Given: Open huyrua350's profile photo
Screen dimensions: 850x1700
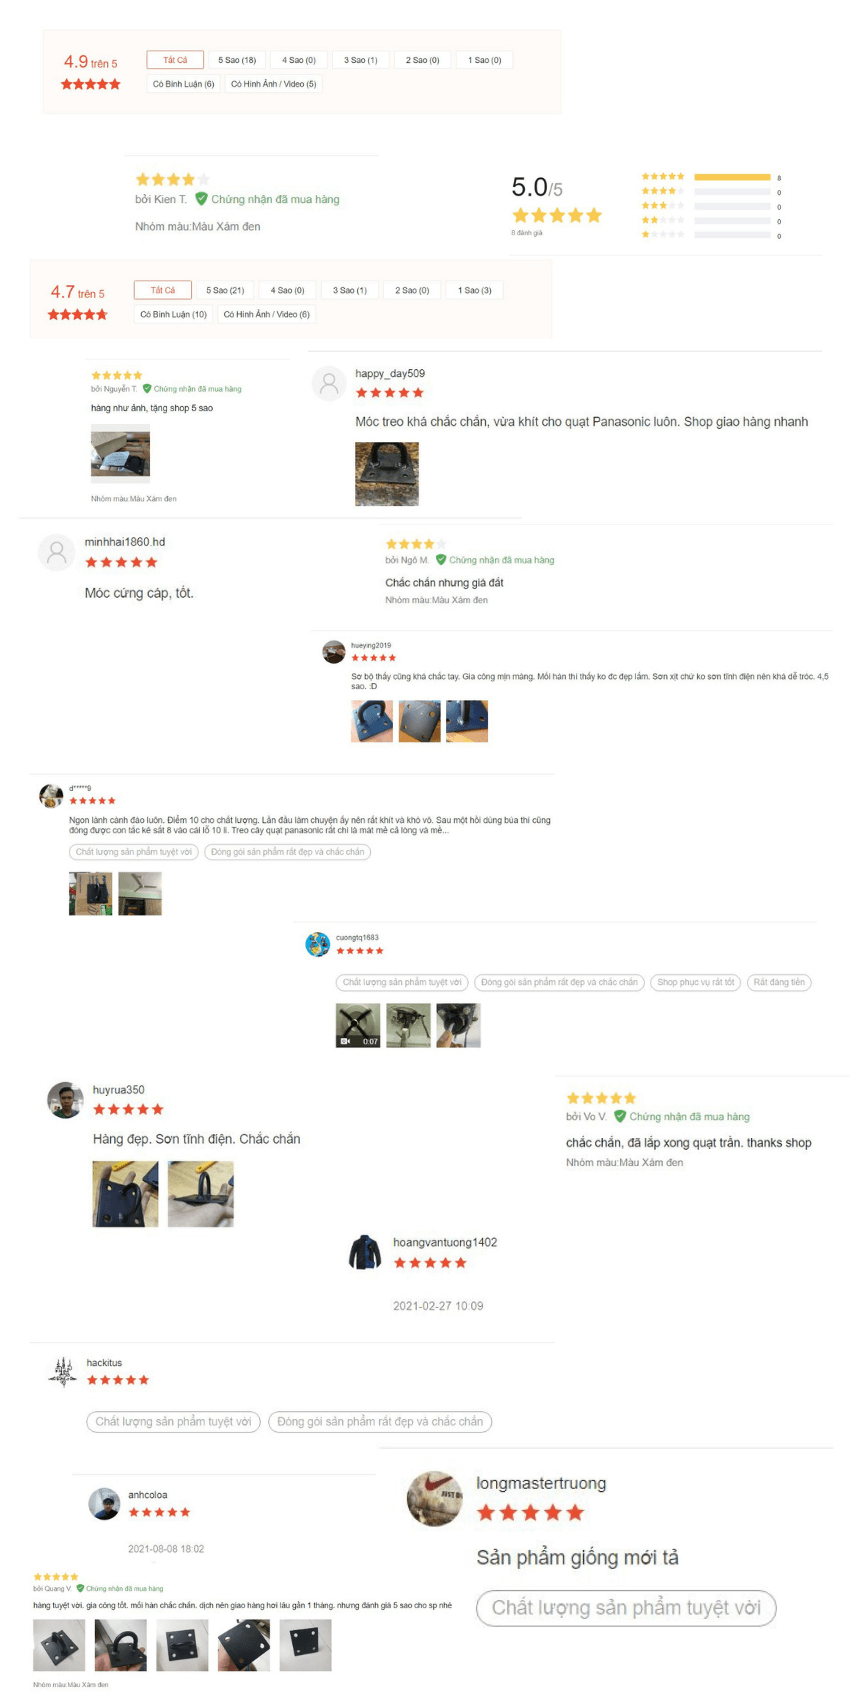Looking at the screenshot, I should pyautogui.click(x=65, y=1100).
